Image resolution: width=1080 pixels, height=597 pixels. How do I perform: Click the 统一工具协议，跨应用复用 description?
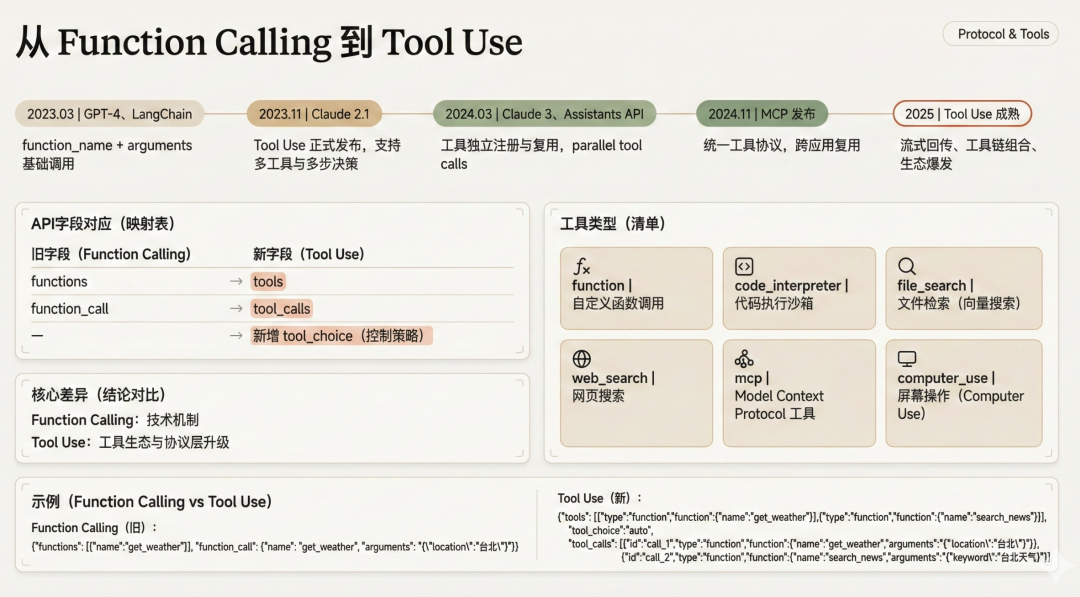tap(782, 145)
